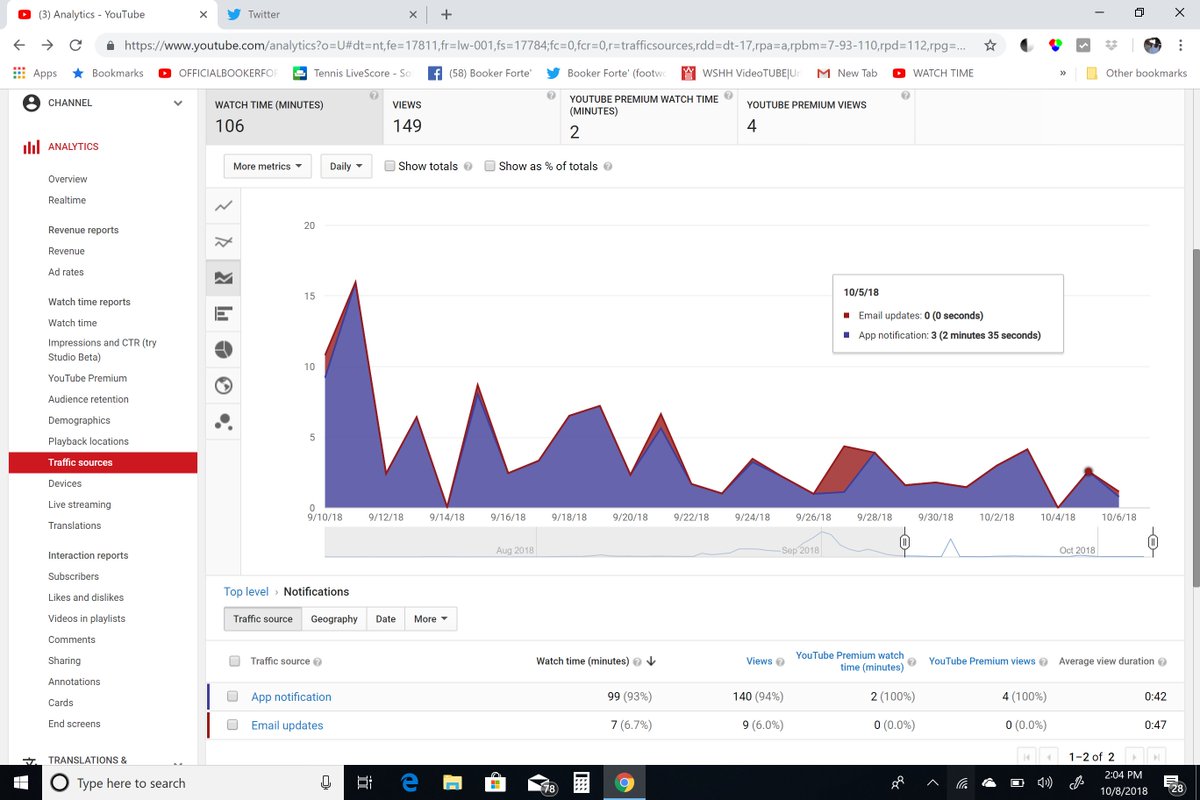Select the Views metric tile
The width and height of the screenshot is (1200, 800).
[x=471, y=117]
